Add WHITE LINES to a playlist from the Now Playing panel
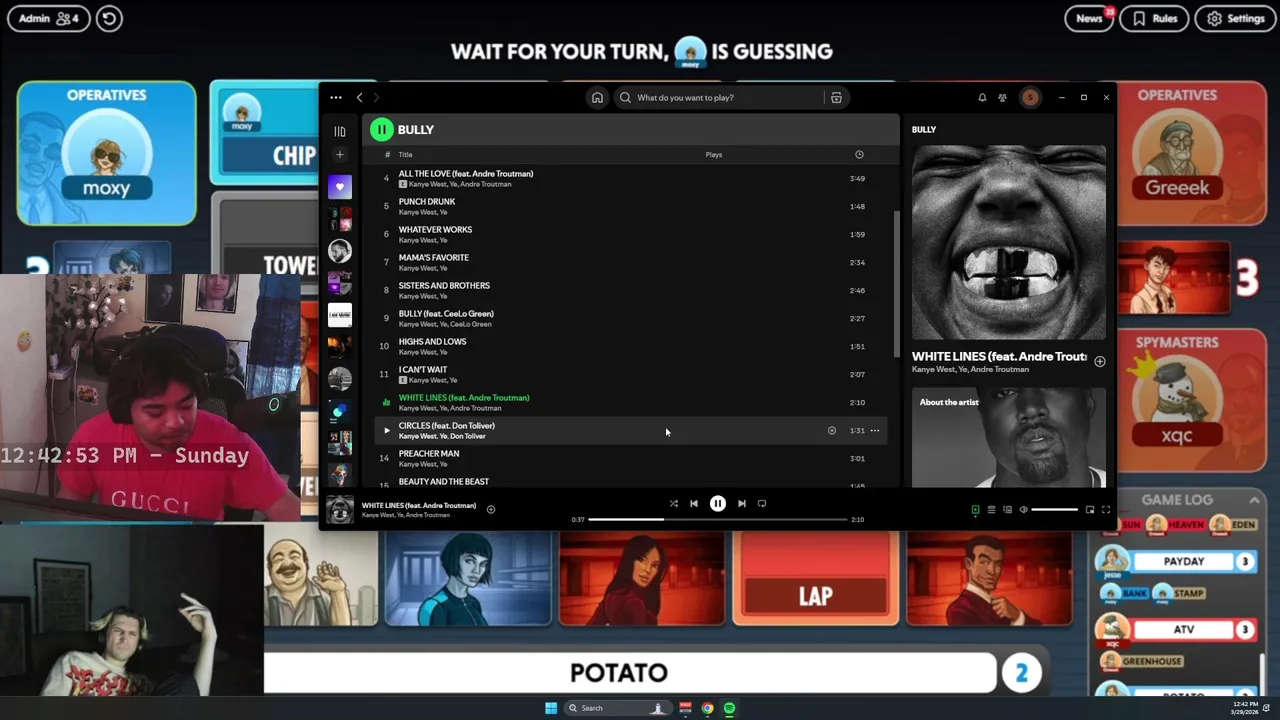Viewport: 1280px width, 720px height. [1100, 361]
